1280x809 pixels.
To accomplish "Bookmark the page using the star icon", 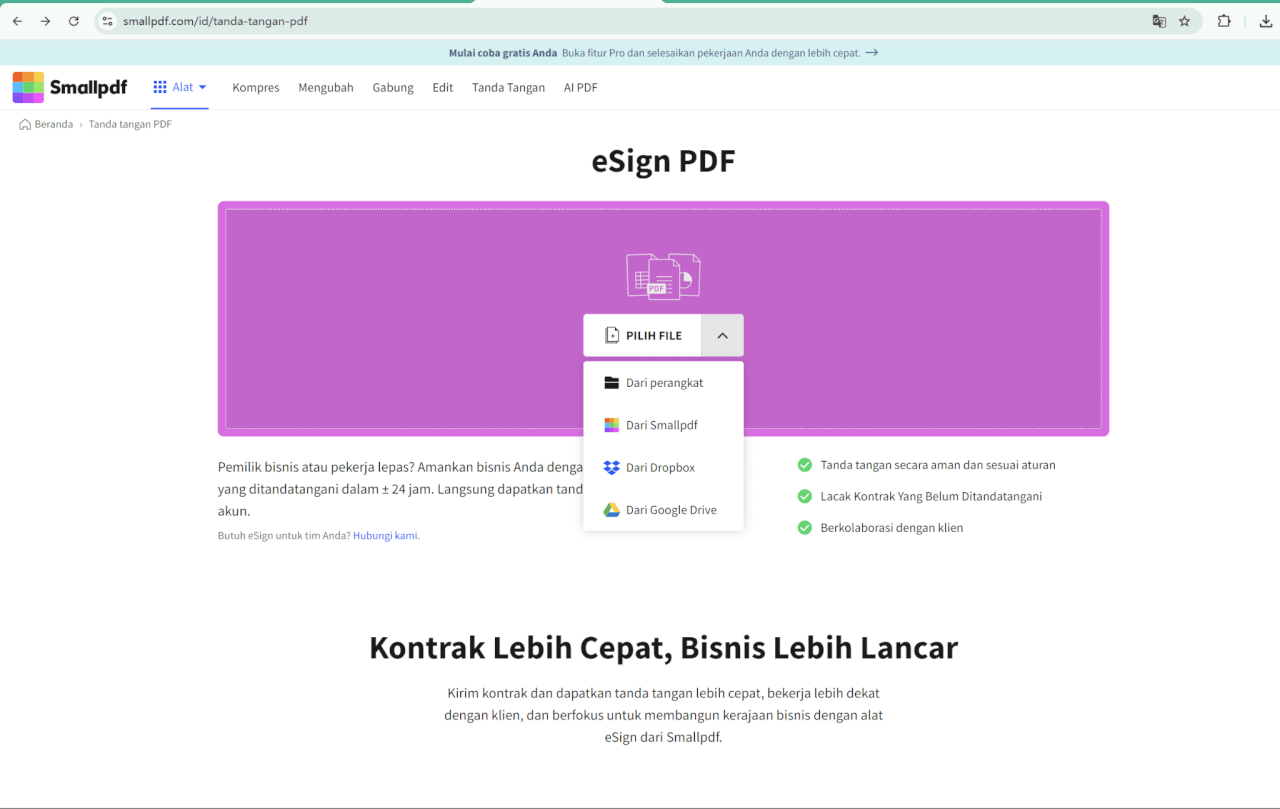I will [x=1186, y=20].
